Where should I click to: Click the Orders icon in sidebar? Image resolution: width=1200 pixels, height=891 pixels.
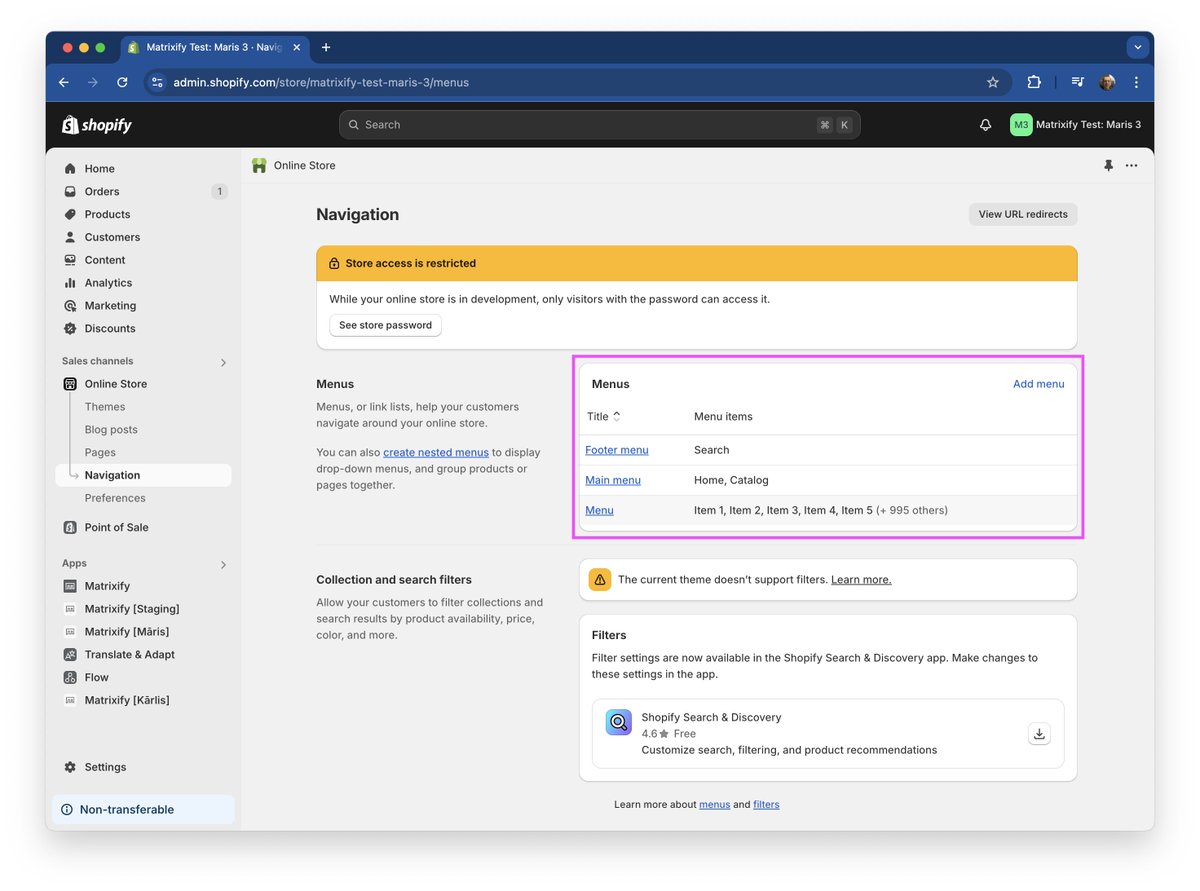(70, 192)
